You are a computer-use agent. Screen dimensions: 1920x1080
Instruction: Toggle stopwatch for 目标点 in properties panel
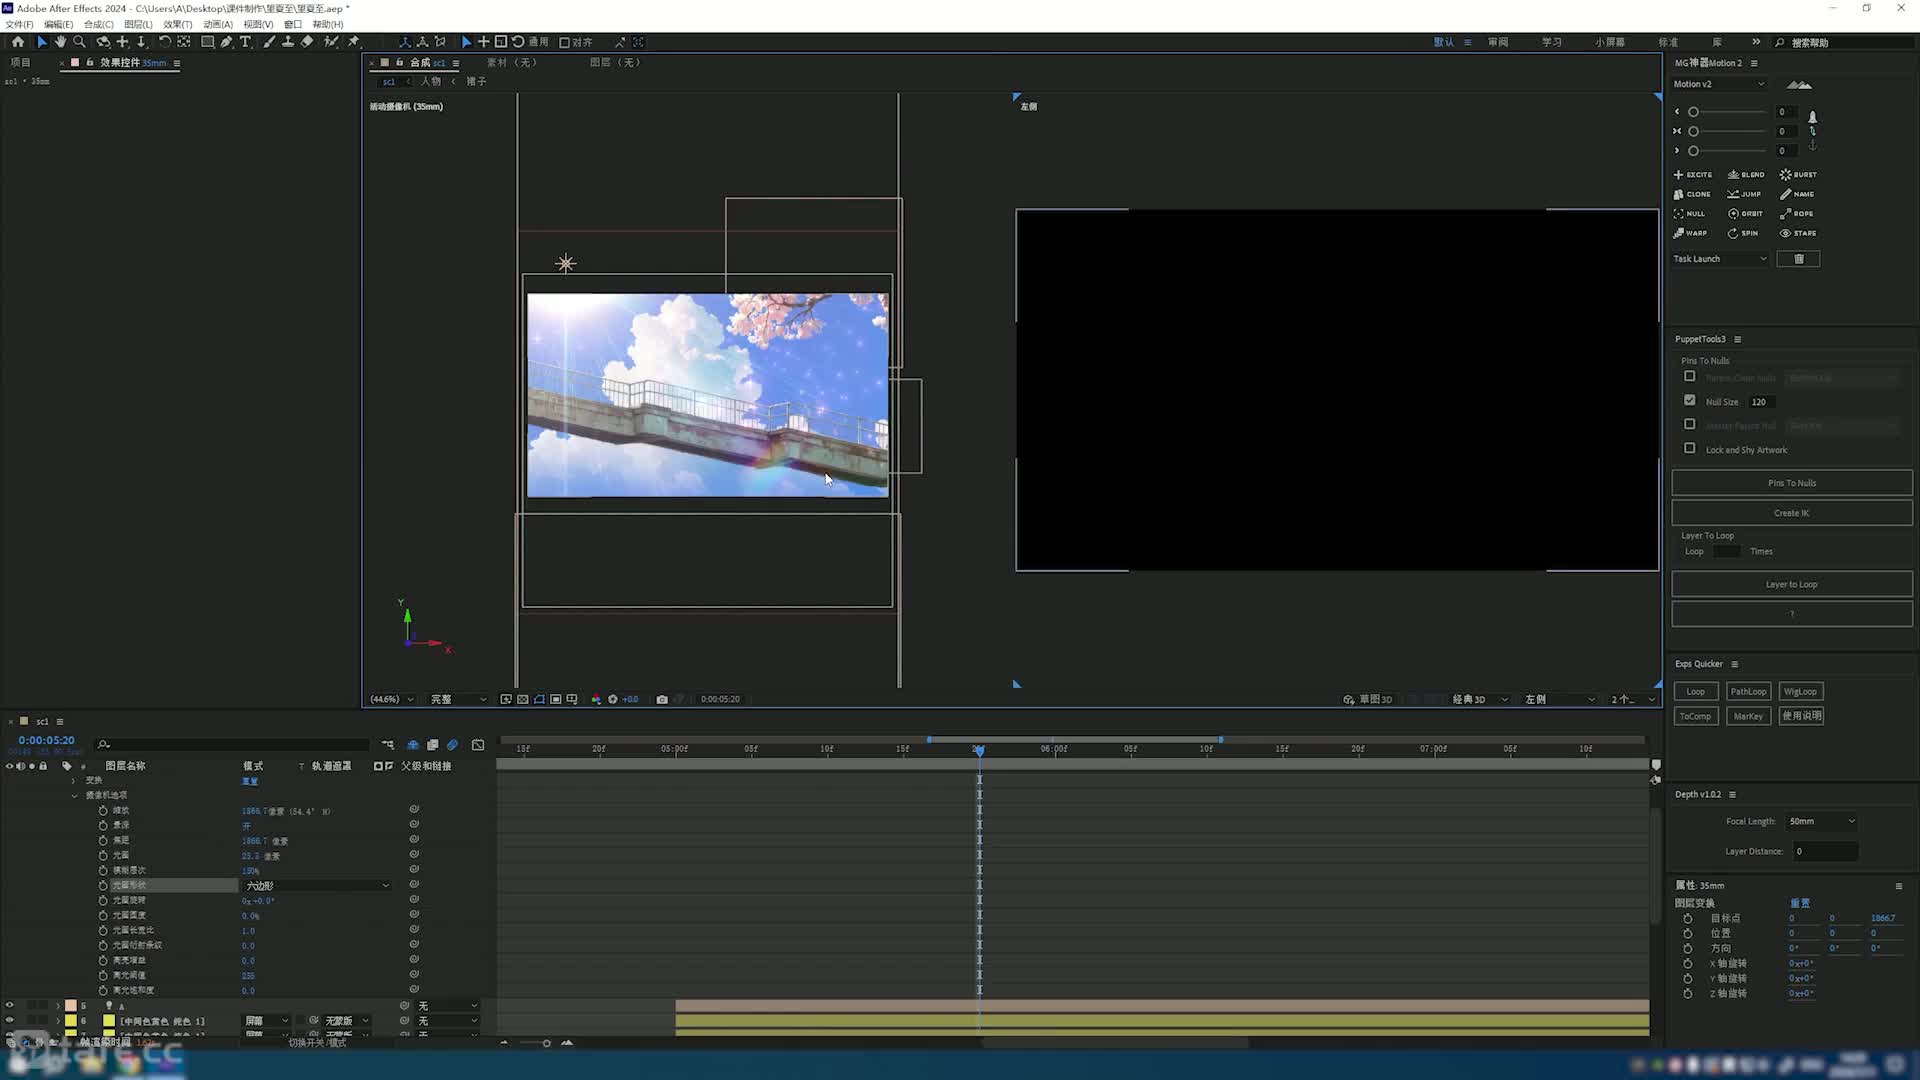(1688, 918)
